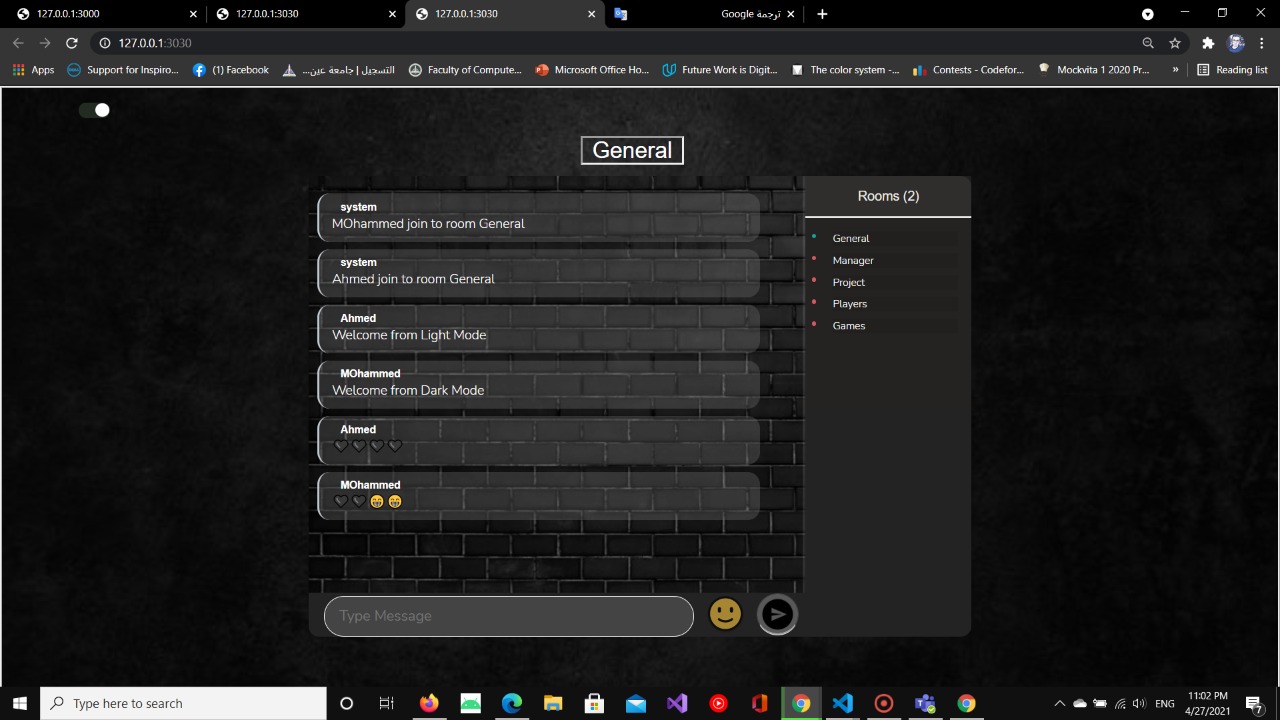Close the Google Translate tab
The width and height of the screenshot is (1280, 720).
click(791, 14)
